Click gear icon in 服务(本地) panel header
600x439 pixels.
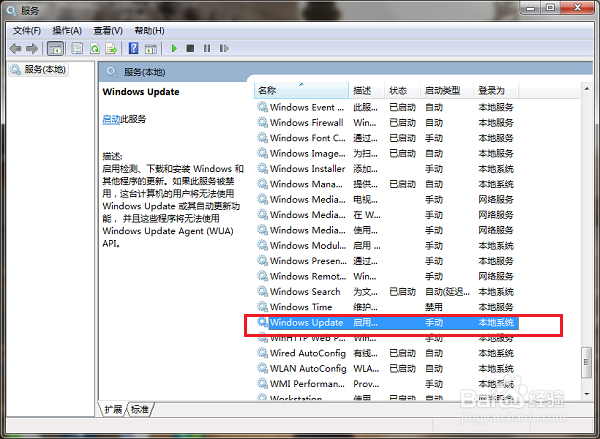(x=112, y=72)
